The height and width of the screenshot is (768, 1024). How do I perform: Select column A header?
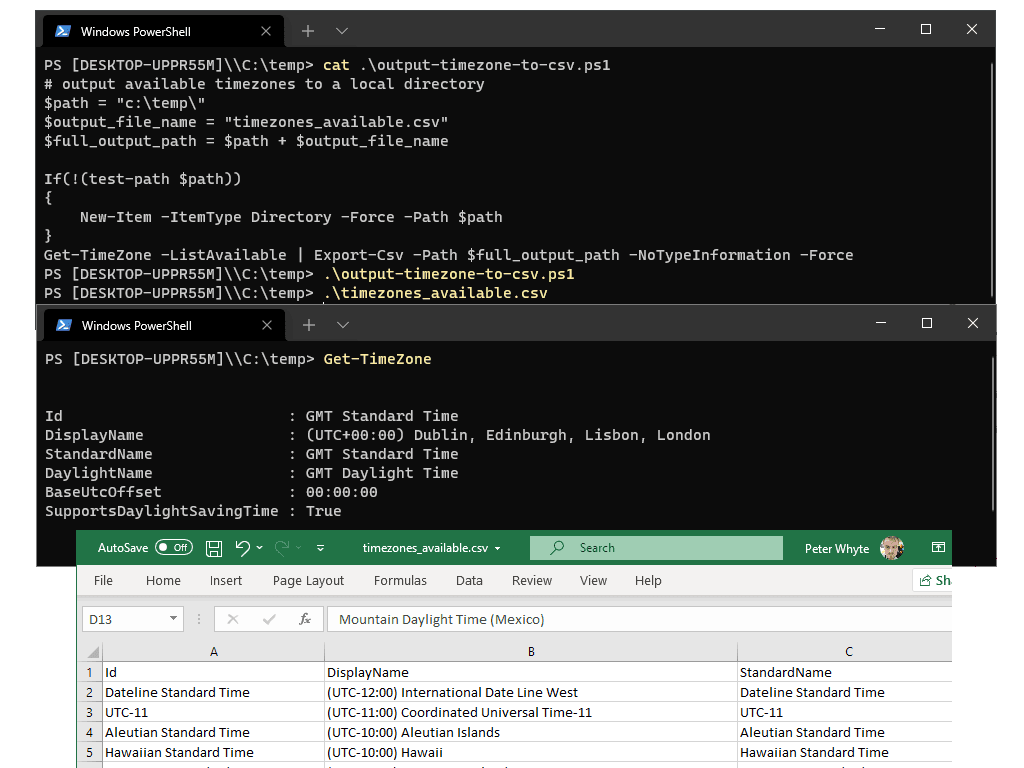pos(214,652)
